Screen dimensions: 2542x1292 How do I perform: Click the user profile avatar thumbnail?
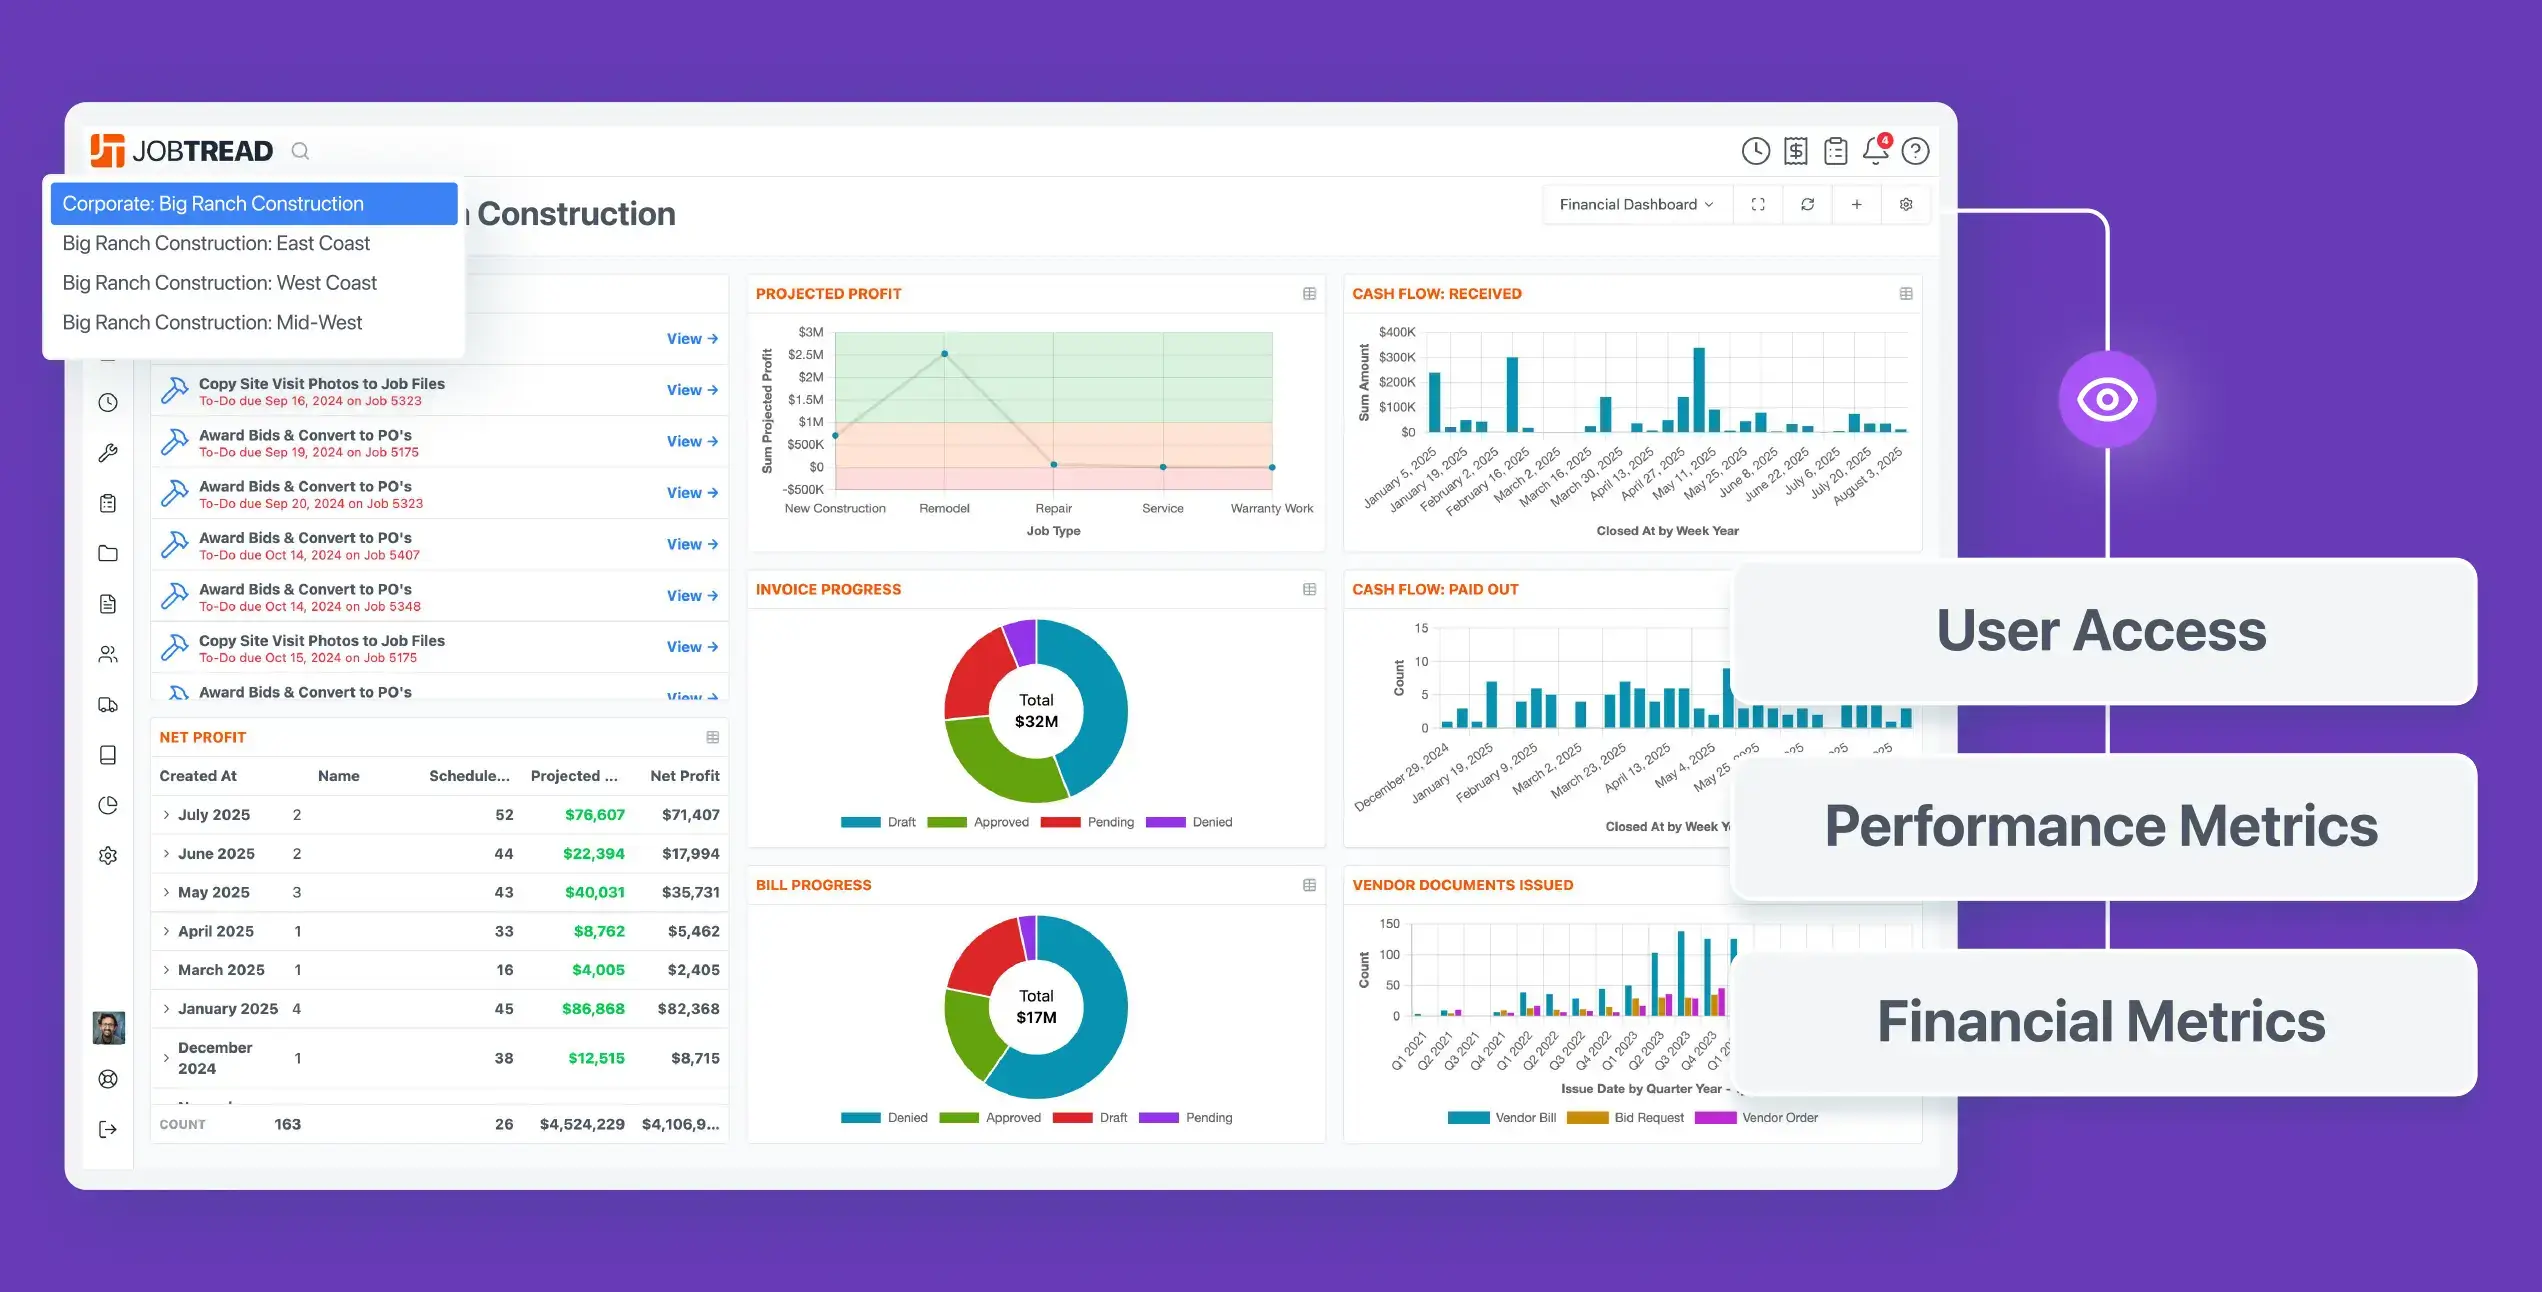(108, 1027)
